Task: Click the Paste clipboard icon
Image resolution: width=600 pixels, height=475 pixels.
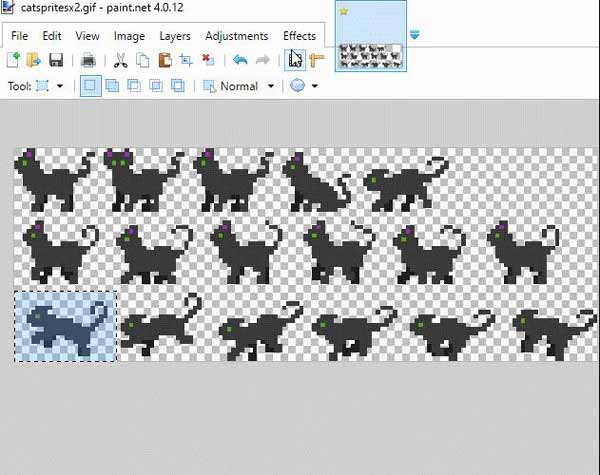Action: [165, 60]
